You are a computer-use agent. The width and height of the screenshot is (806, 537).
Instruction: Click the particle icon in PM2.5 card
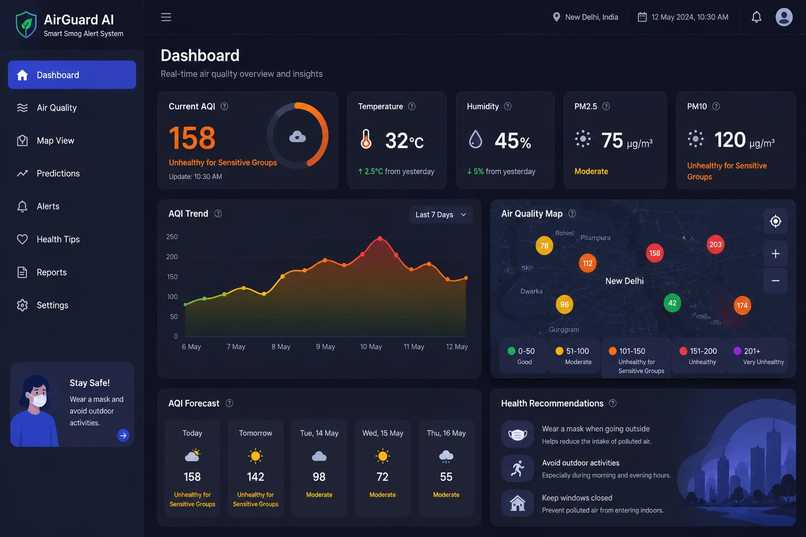coord(582,139)
